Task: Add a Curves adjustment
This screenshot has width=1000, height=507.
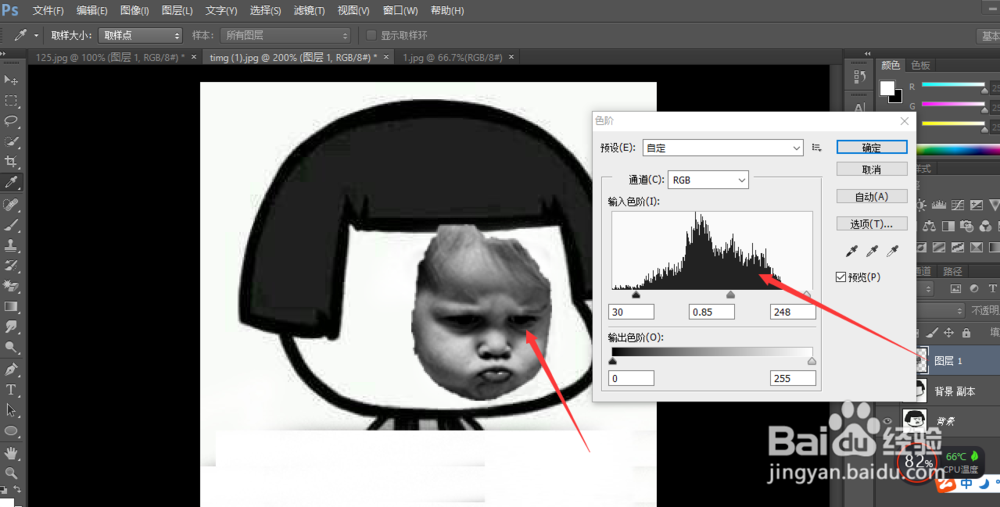Action: tap(957, 205)
